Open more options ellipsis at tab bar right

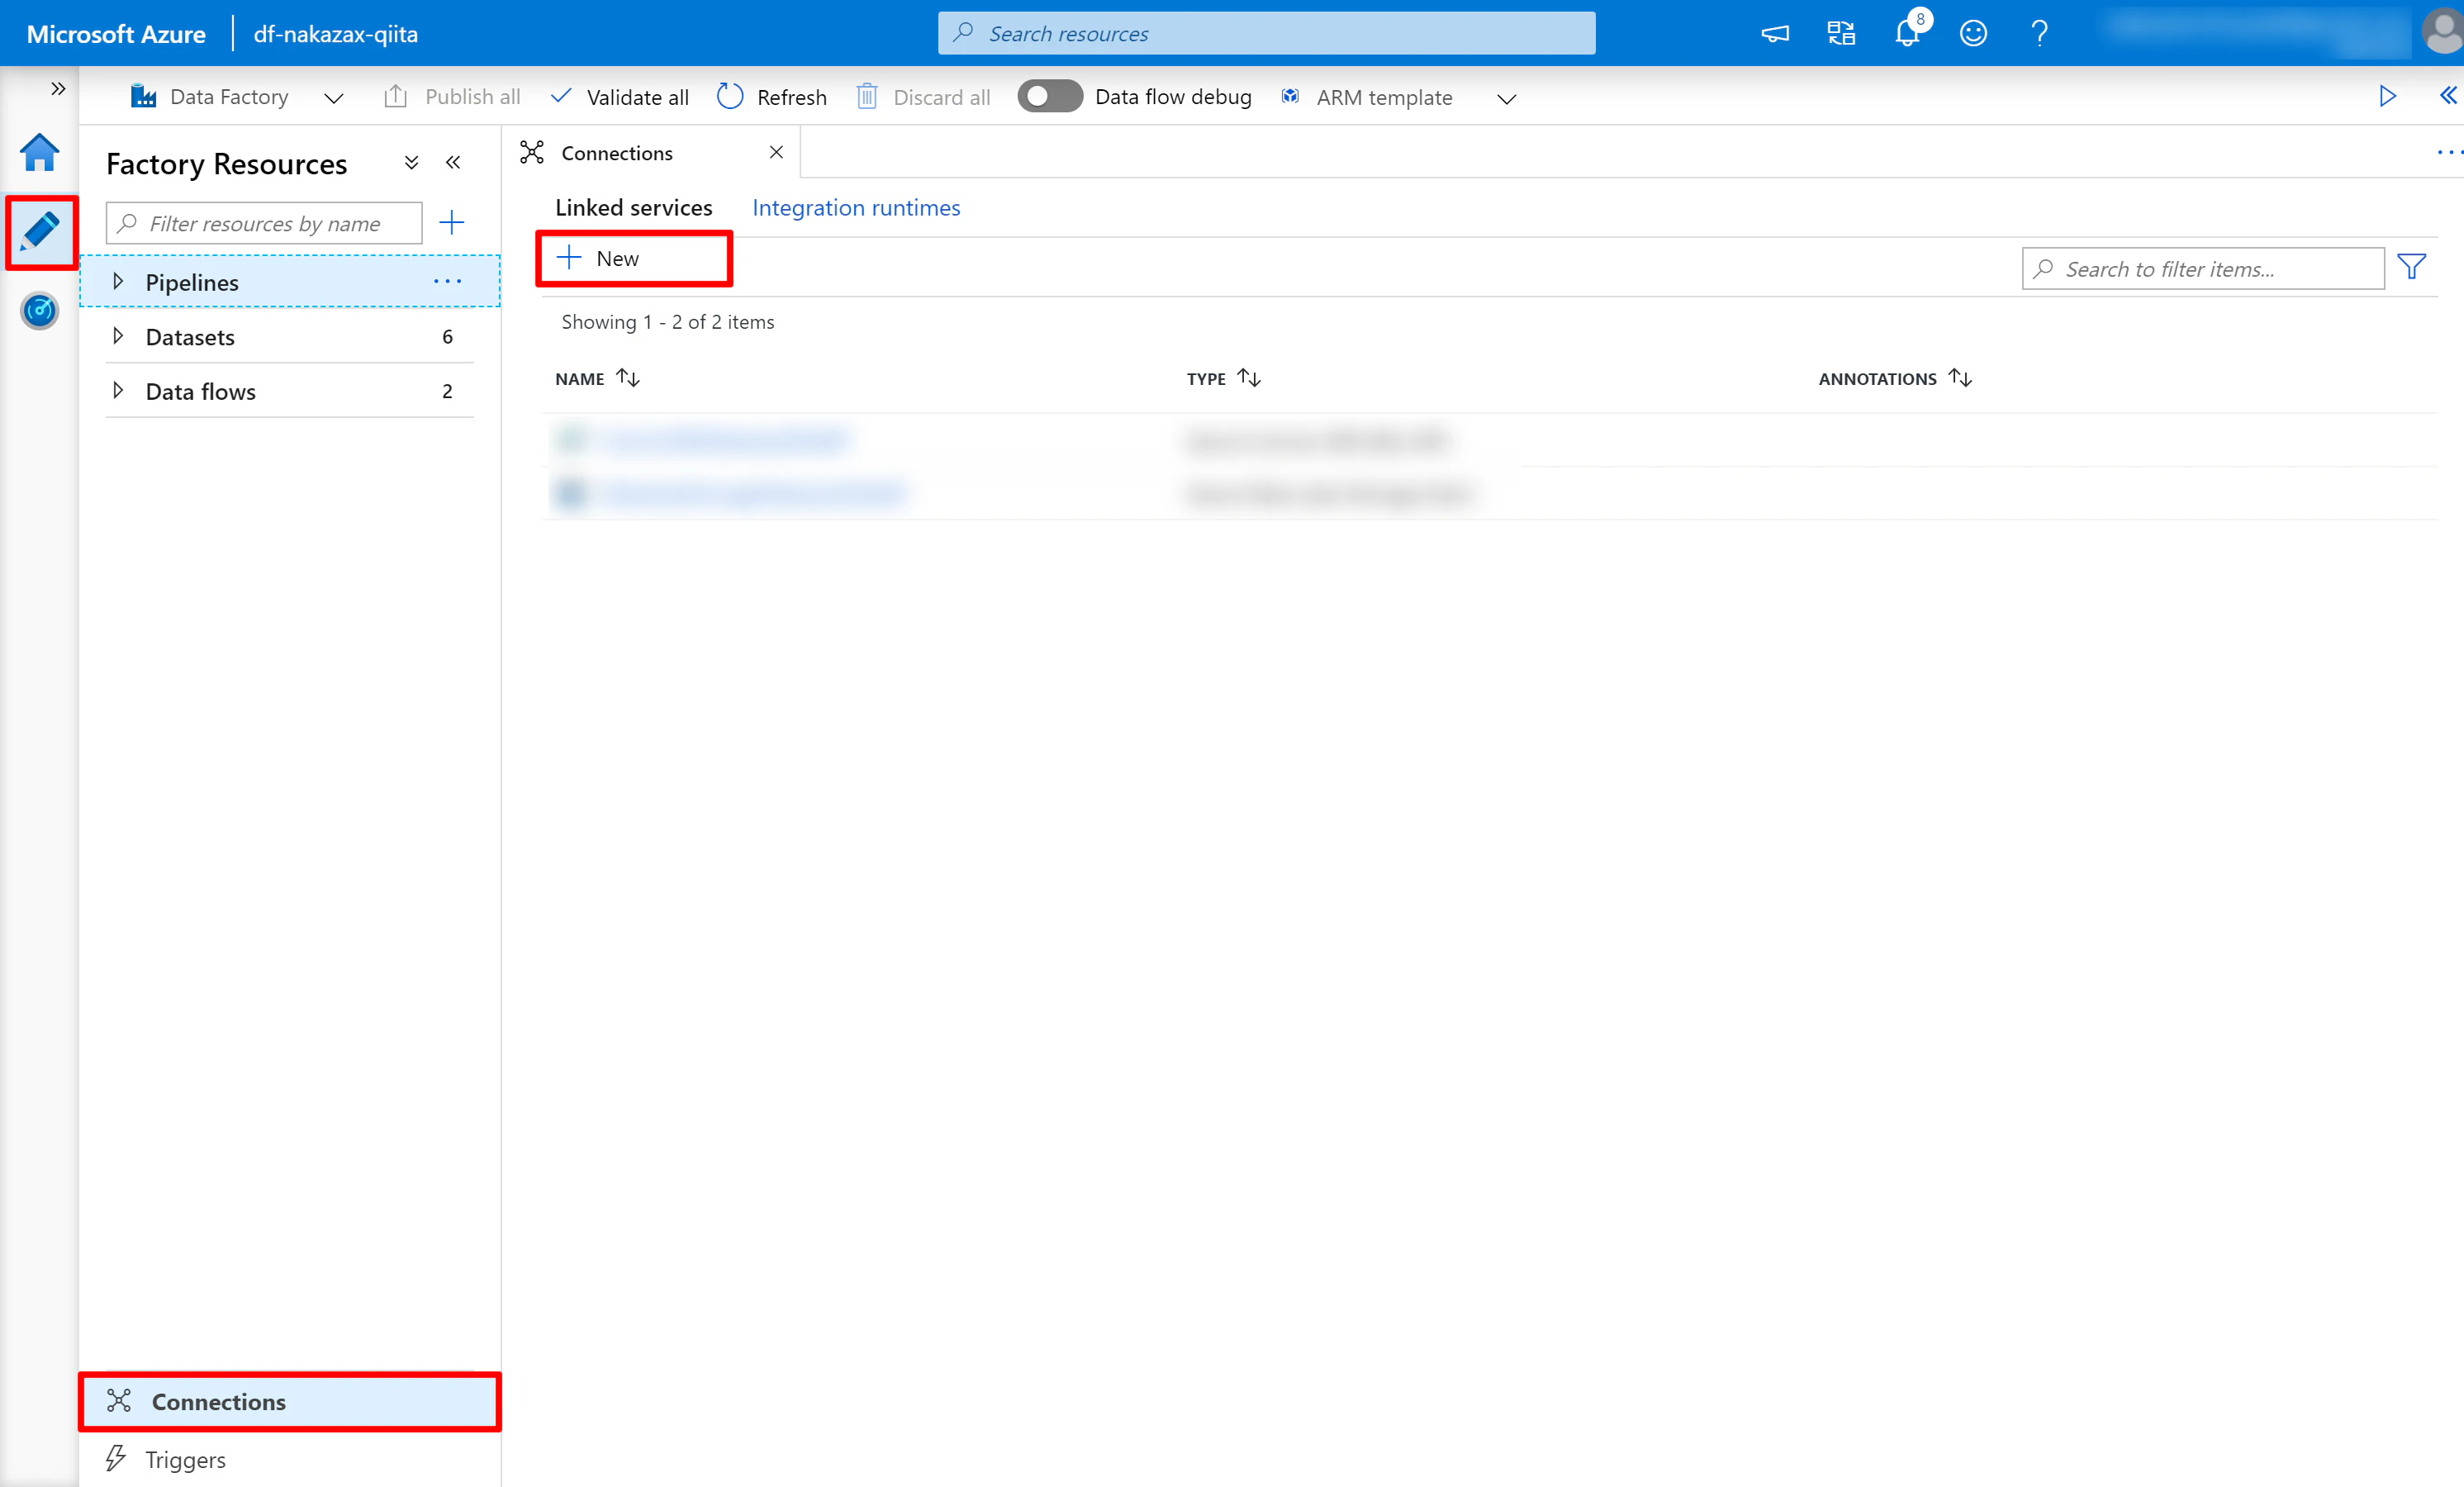coord(2449,152)
